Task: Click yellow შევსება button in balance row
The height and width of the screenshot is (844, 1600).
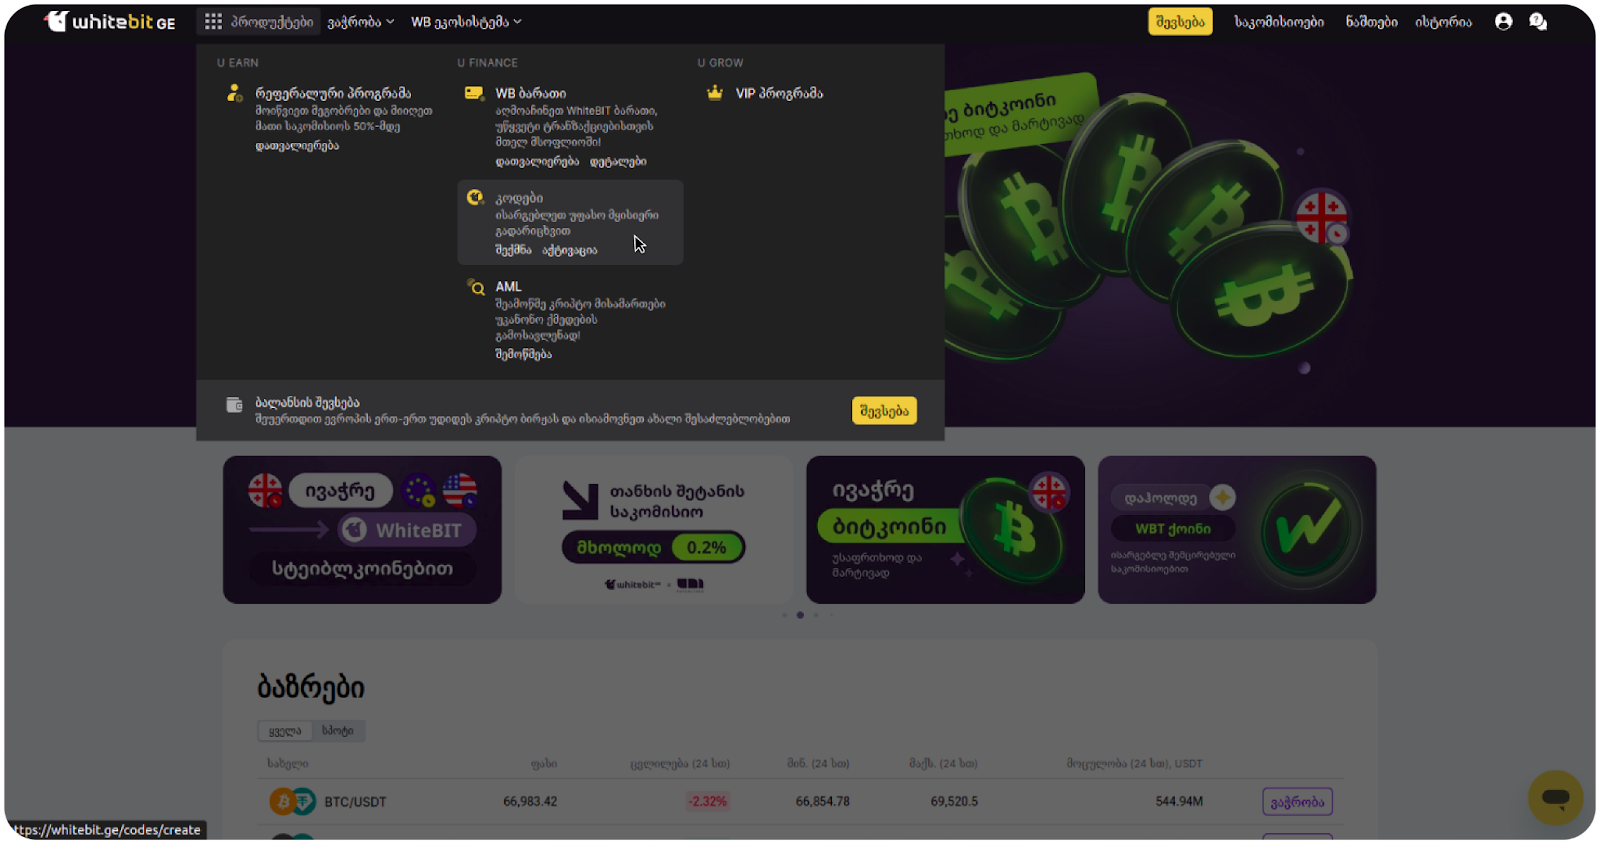Action: [x=884, y=411]
